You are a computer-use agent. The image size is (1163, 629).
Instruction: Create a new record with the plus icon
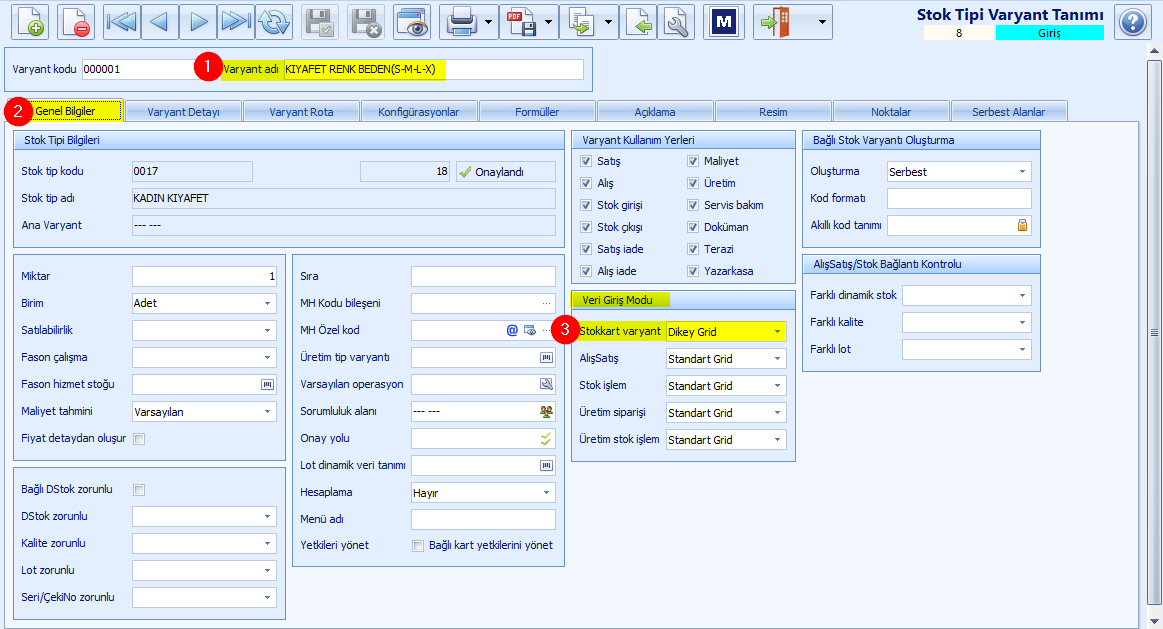coord(29,22)
